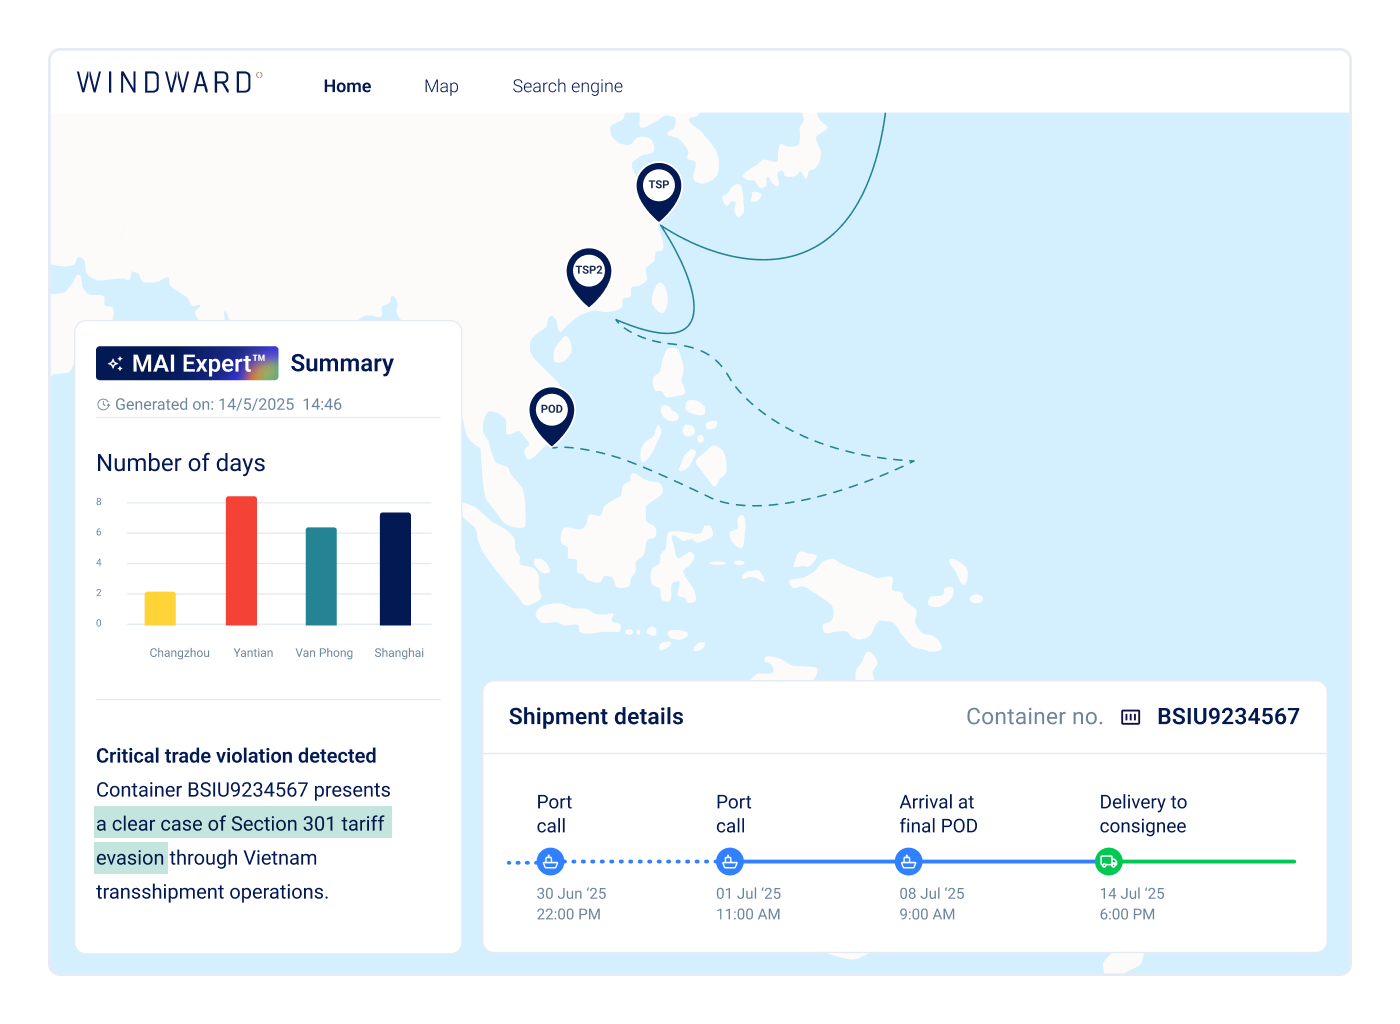Click the 30 Jun port call ship marker

pyautogui.click(x=551, y=861)
